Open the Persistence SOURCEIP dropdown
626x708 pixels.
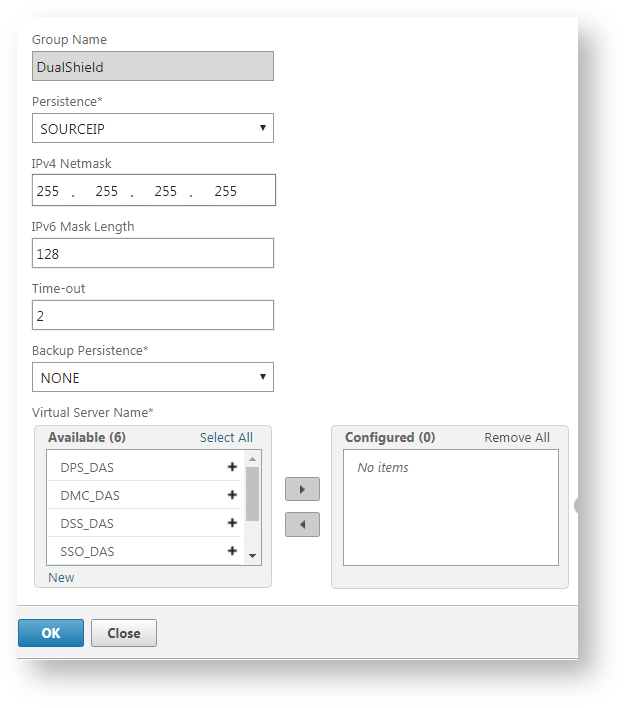153,128
